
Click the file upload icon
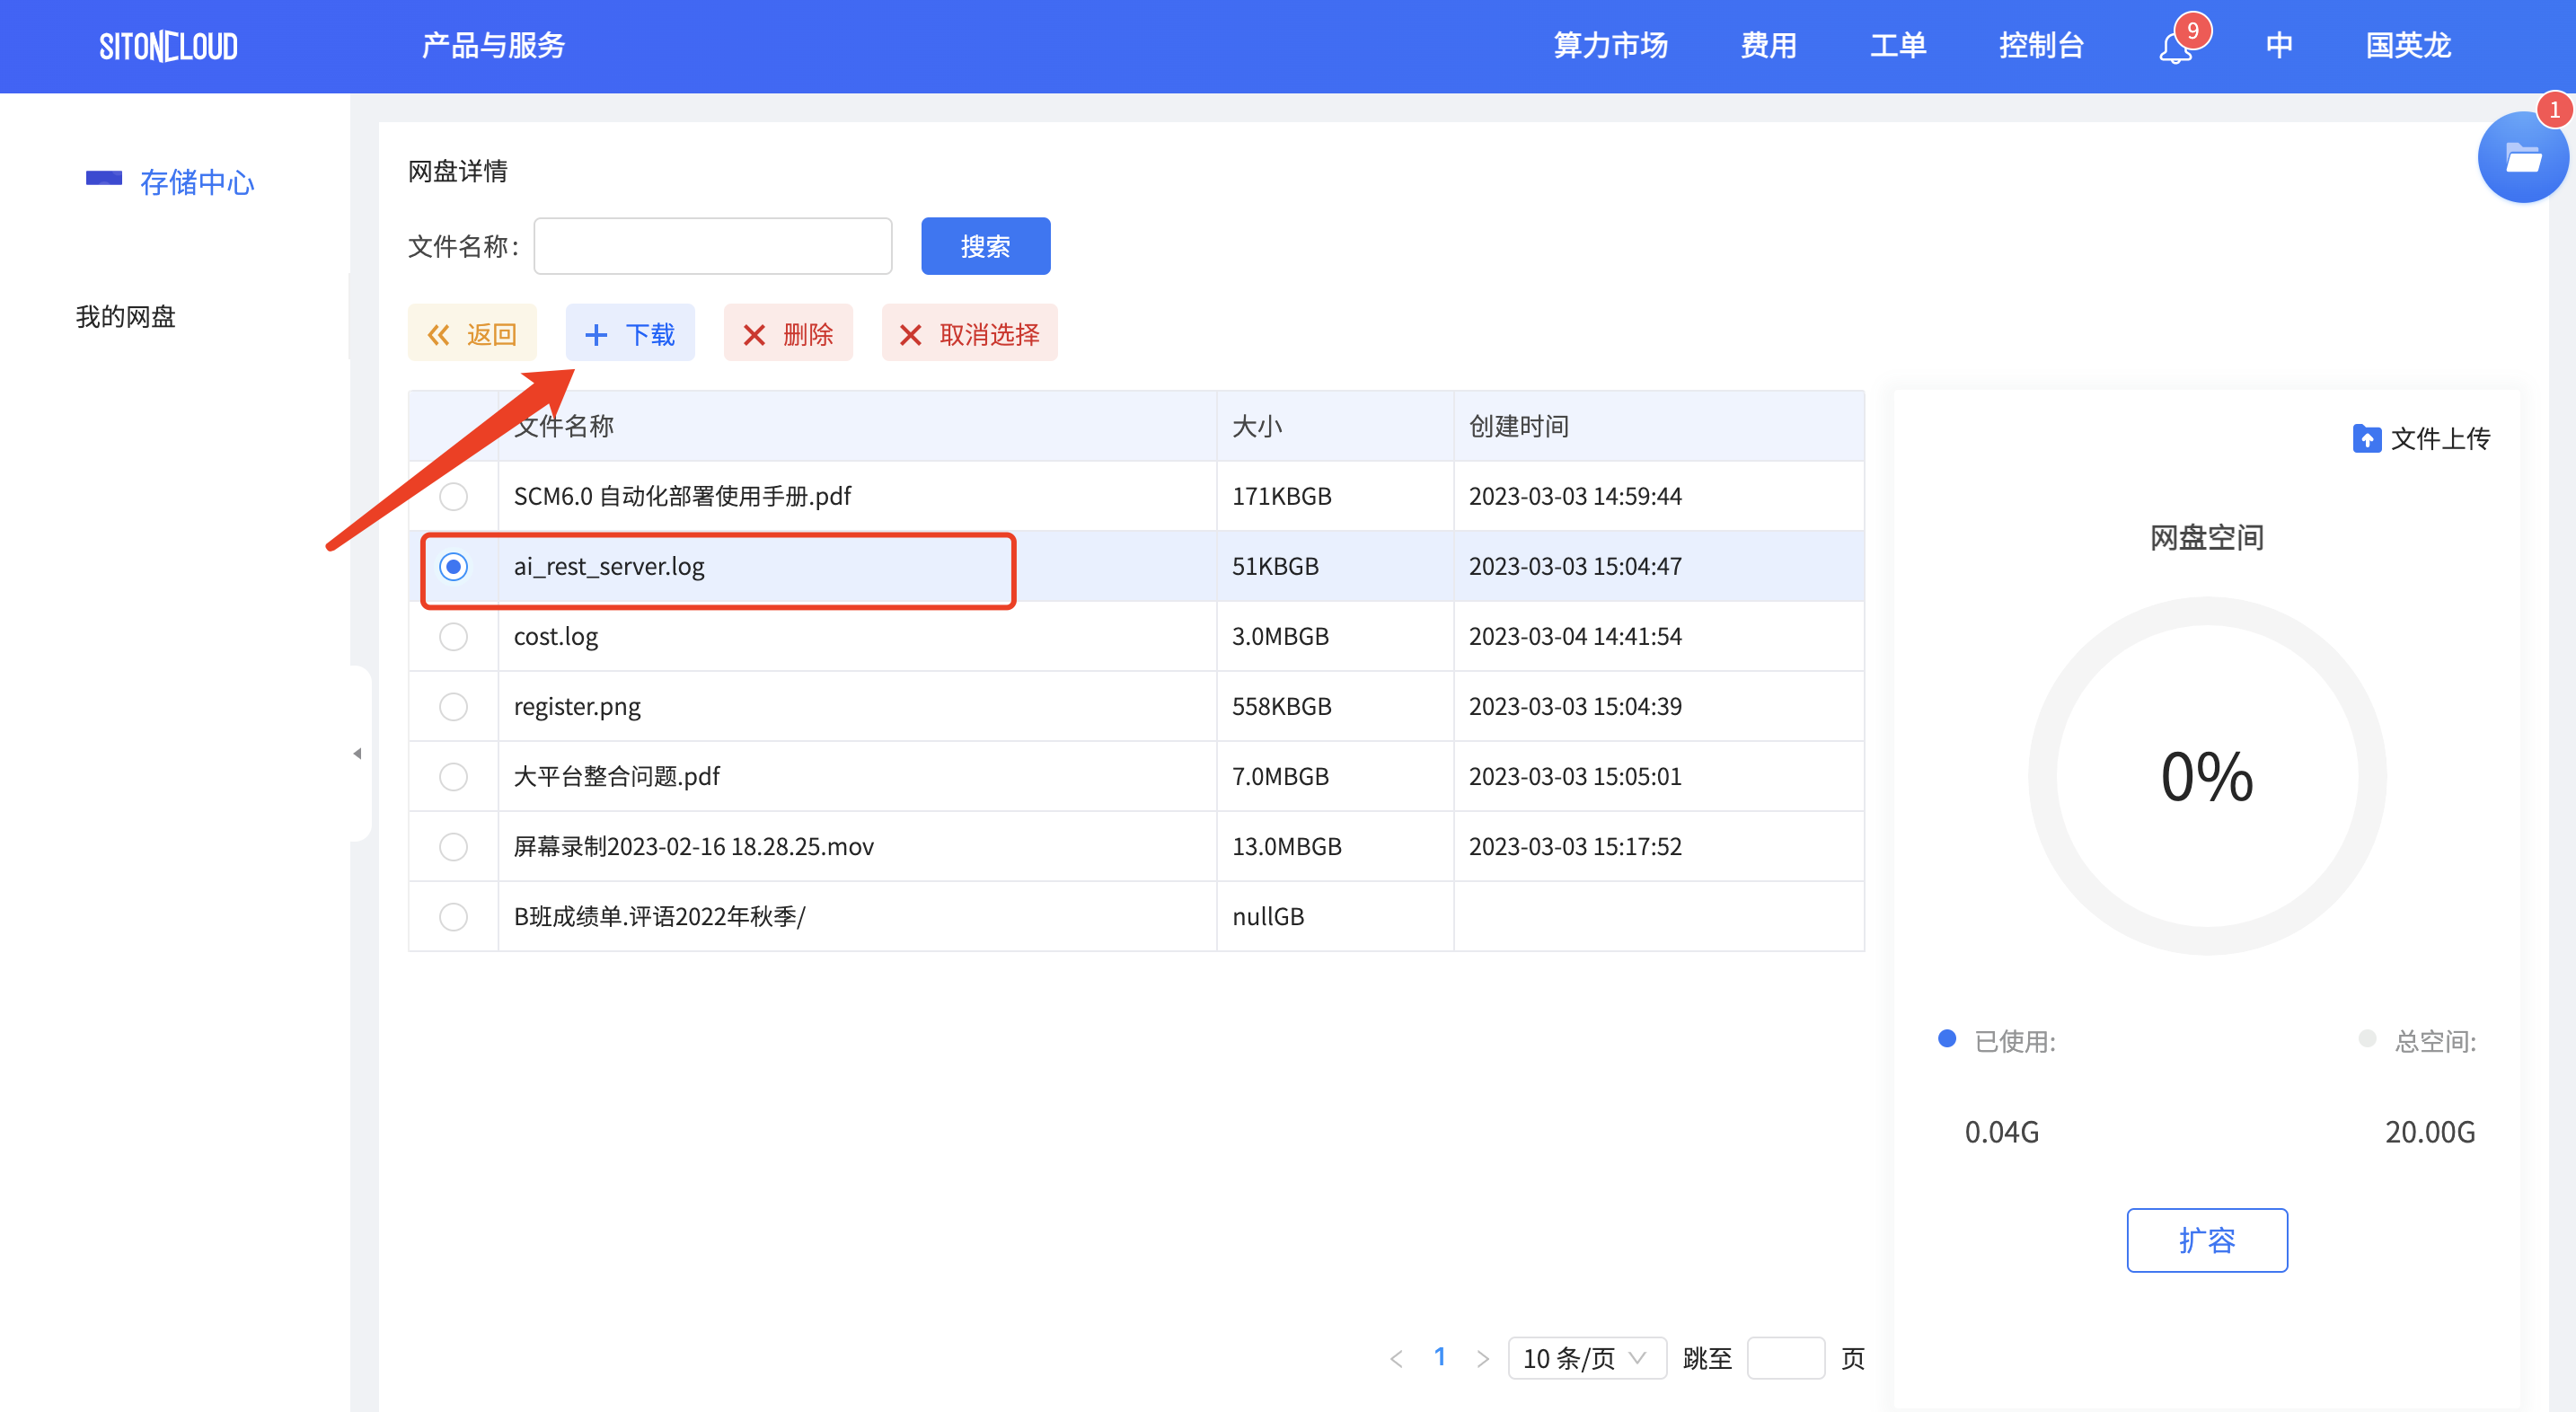coord(2366,438)
